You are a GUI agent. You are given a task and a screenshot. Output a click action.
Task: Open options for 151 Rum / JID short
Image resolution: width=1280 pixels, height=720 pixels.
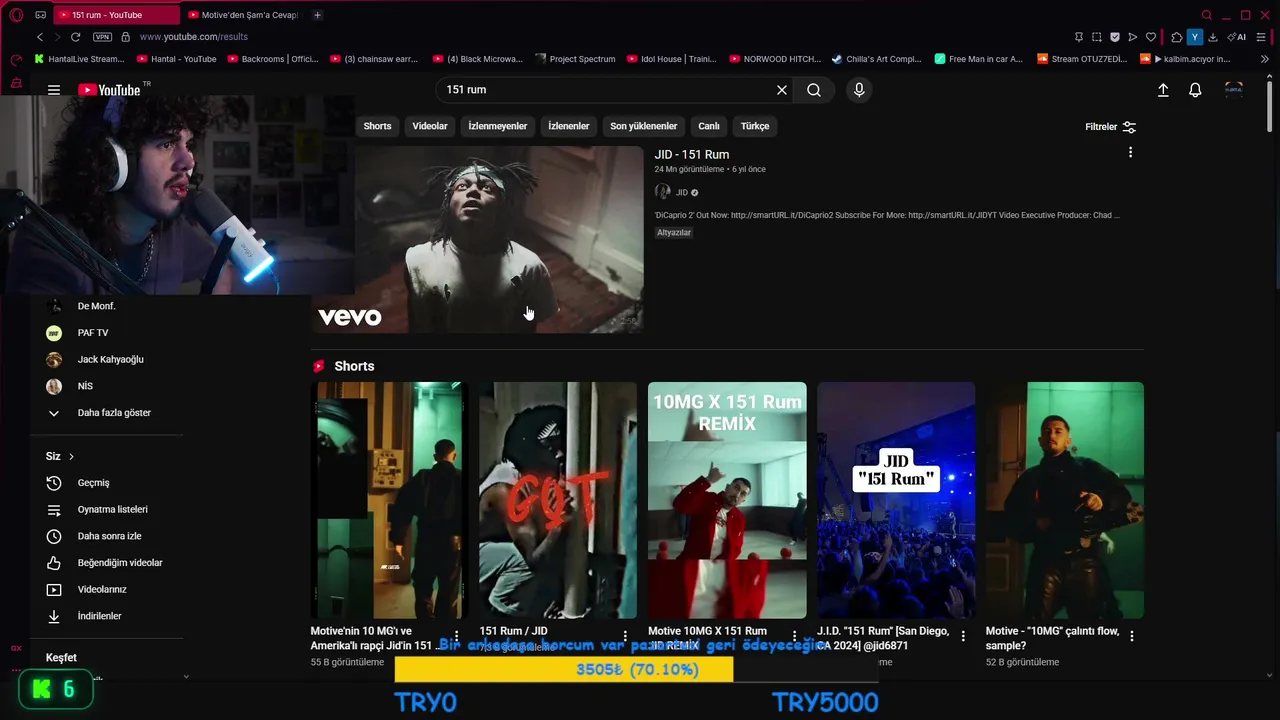625,636
